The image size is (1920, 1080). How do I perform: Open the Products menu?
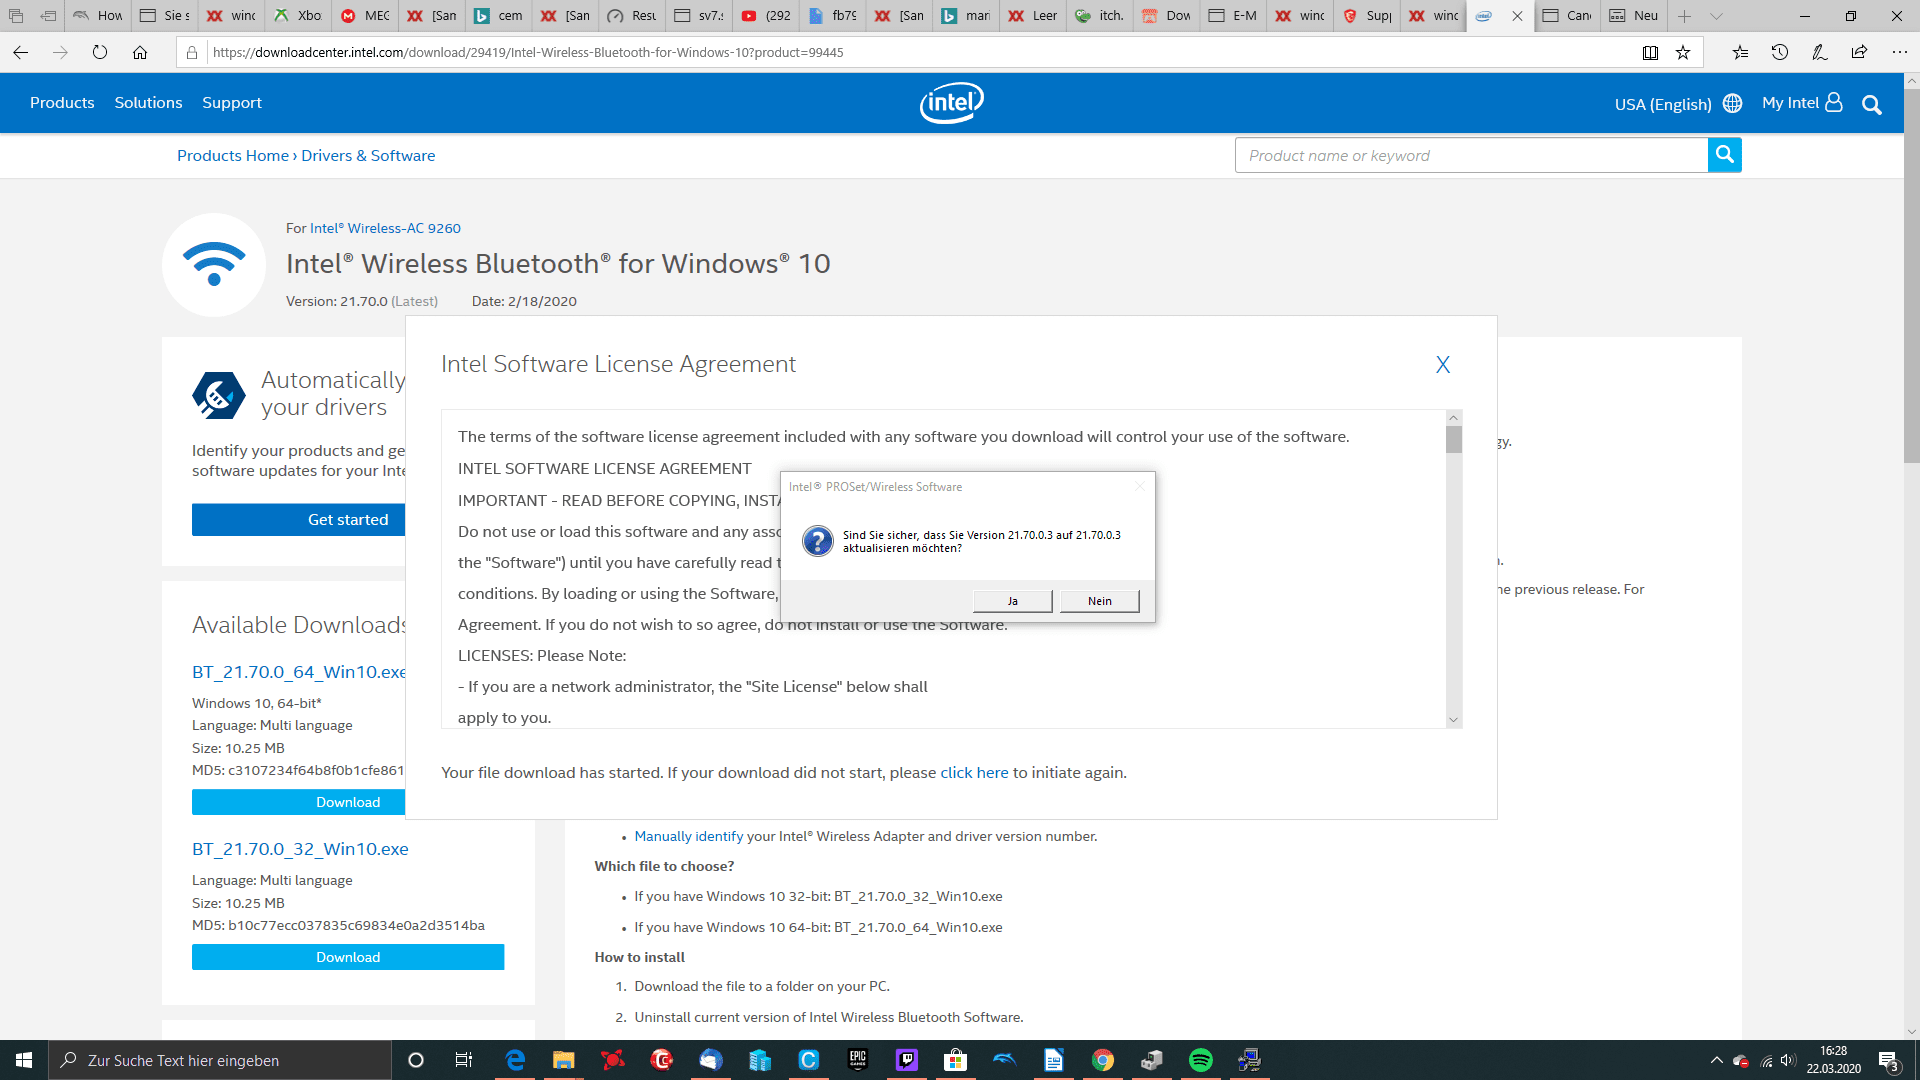[62, 103]
